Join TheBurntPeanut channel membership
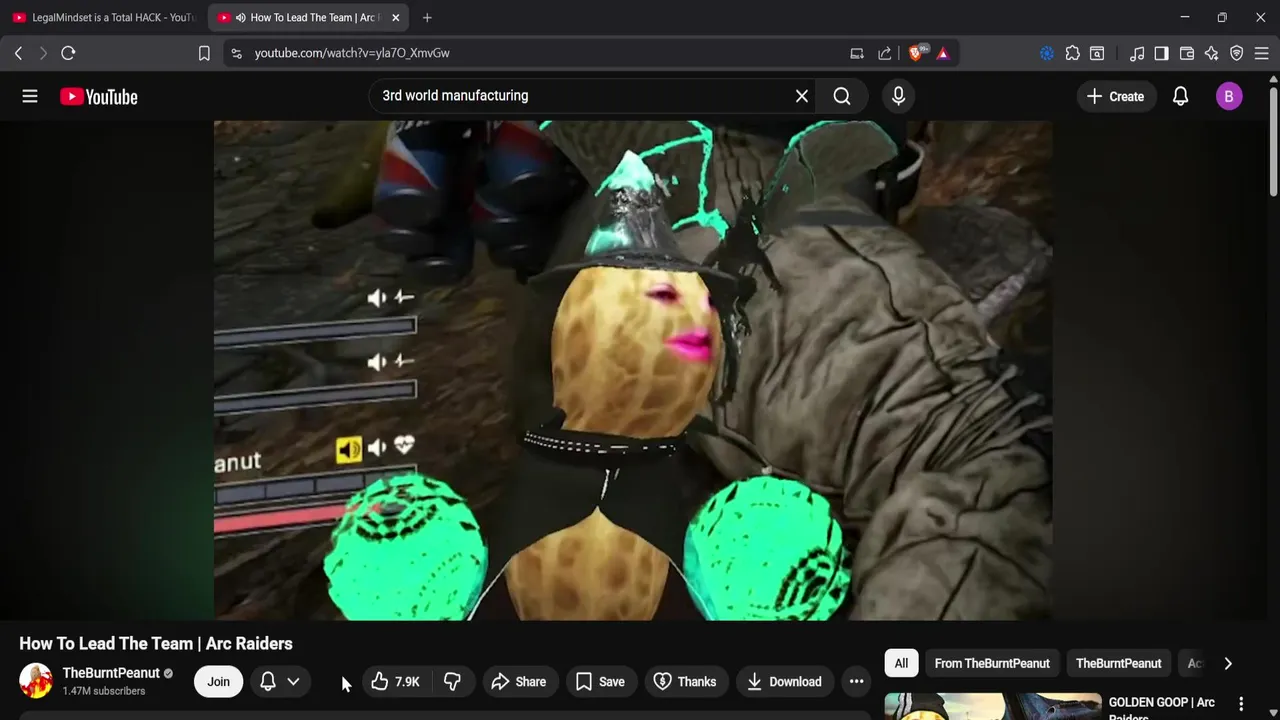Screen dimensions: 1280x720 tap(218, 682)
